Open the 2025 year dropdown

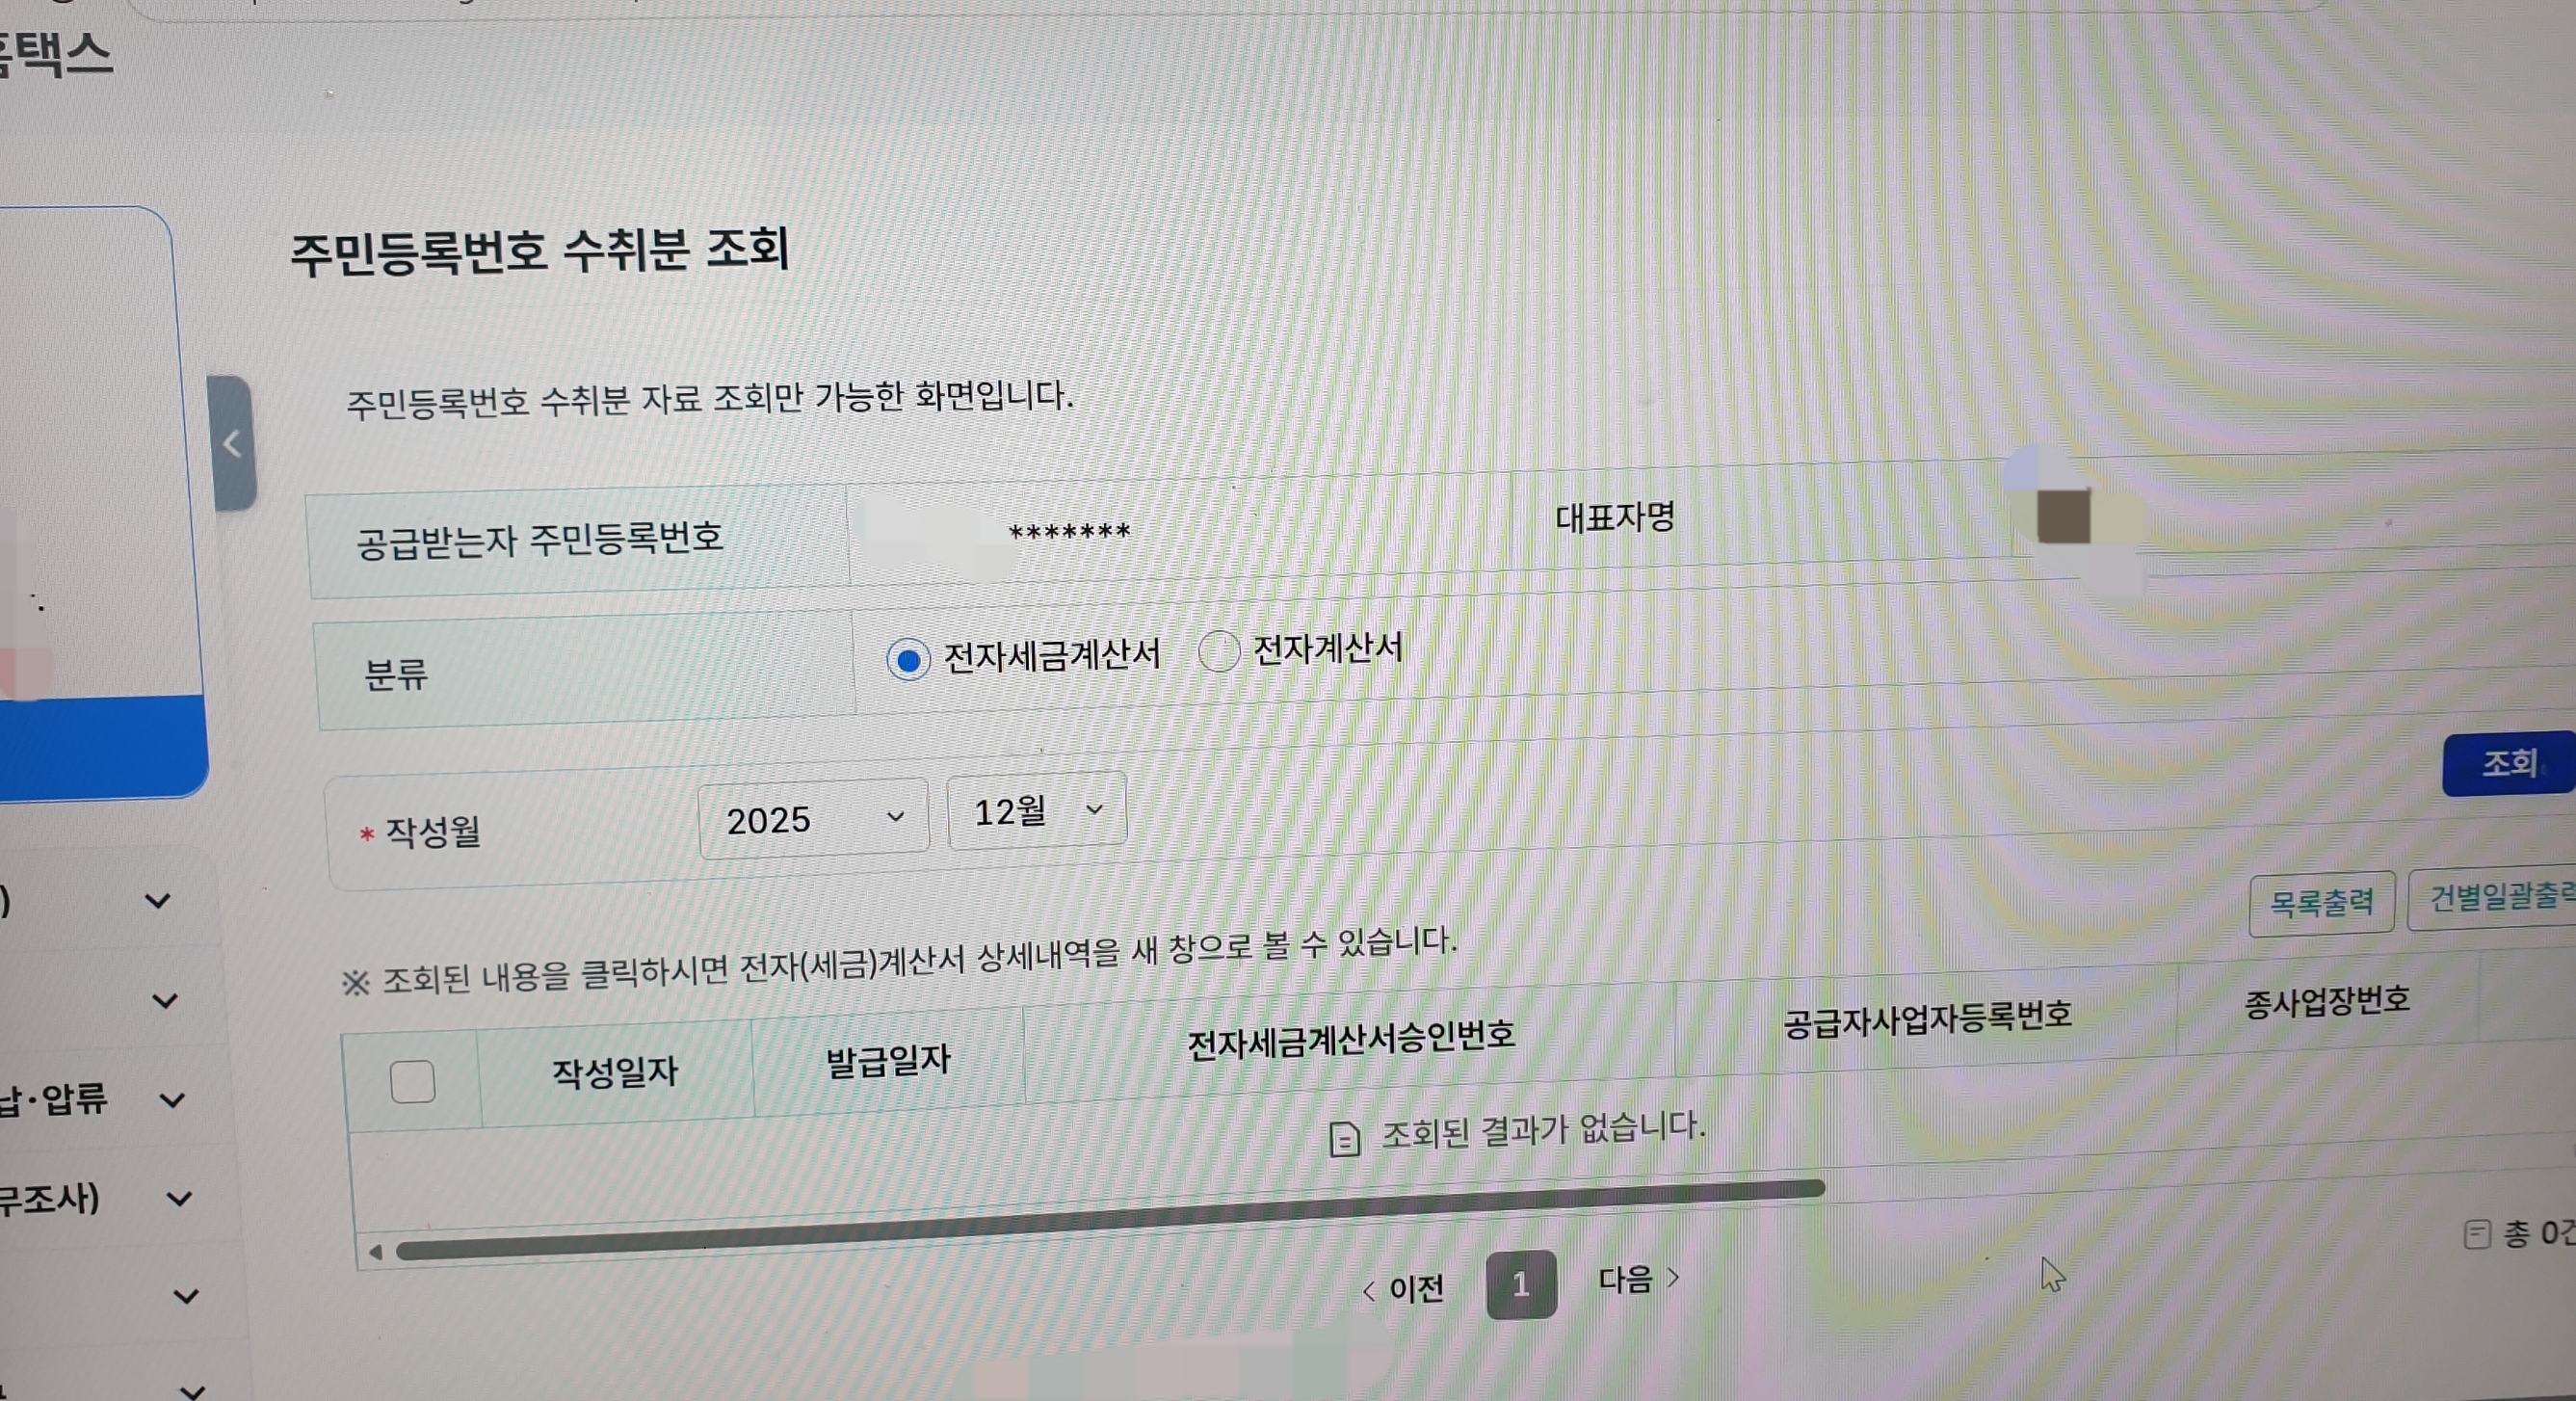tap(813, 819)
